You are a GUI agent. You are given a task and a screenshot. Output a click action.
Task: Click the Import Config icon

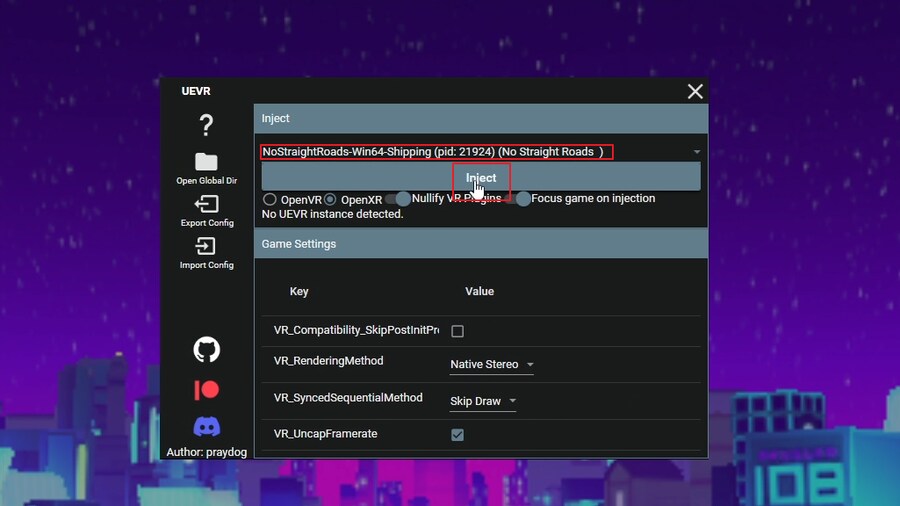(x=206, y=246)
